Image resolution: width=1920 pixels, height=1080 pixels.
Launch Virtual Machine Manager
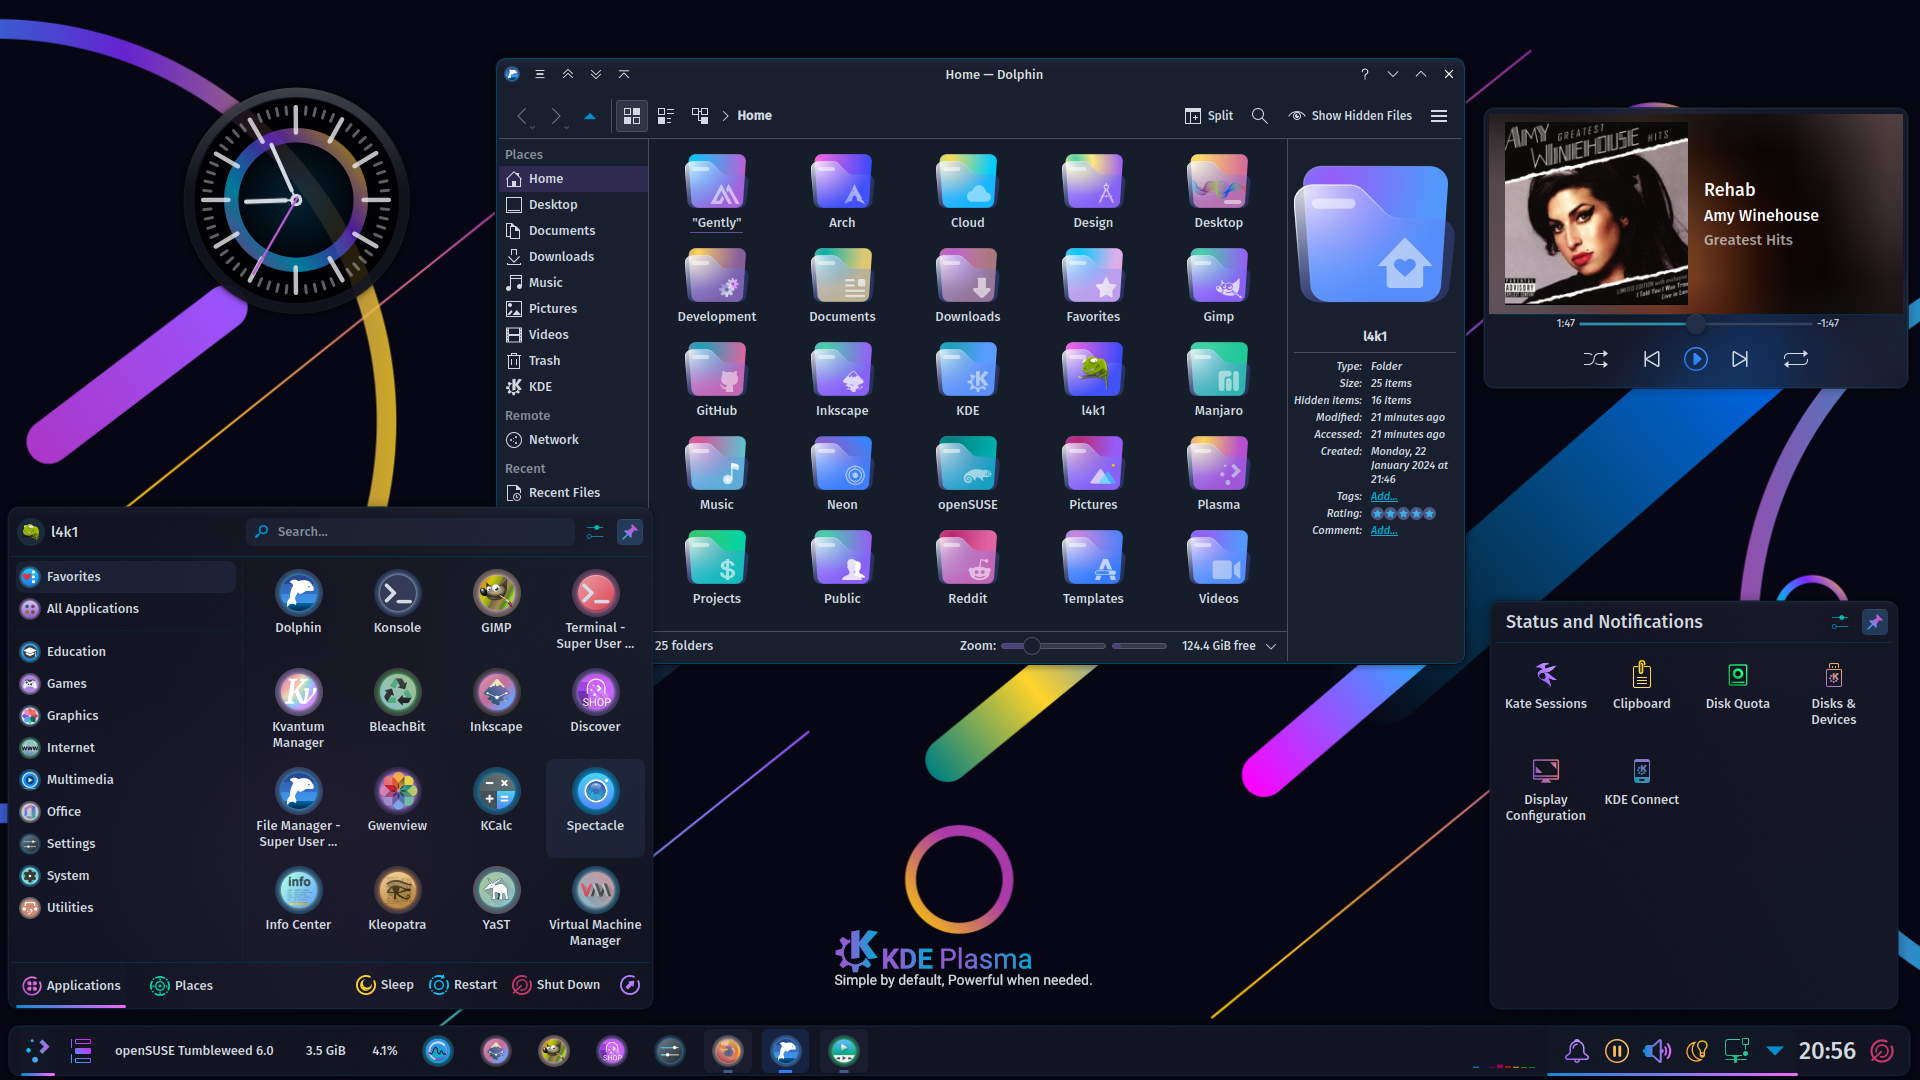point(595,906)
